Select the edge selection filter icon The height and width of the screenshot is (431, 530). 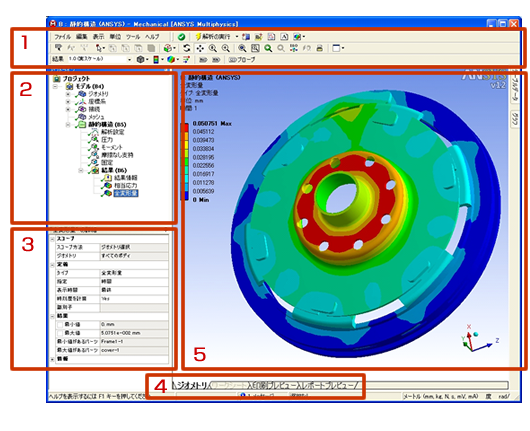pos(125,48)
